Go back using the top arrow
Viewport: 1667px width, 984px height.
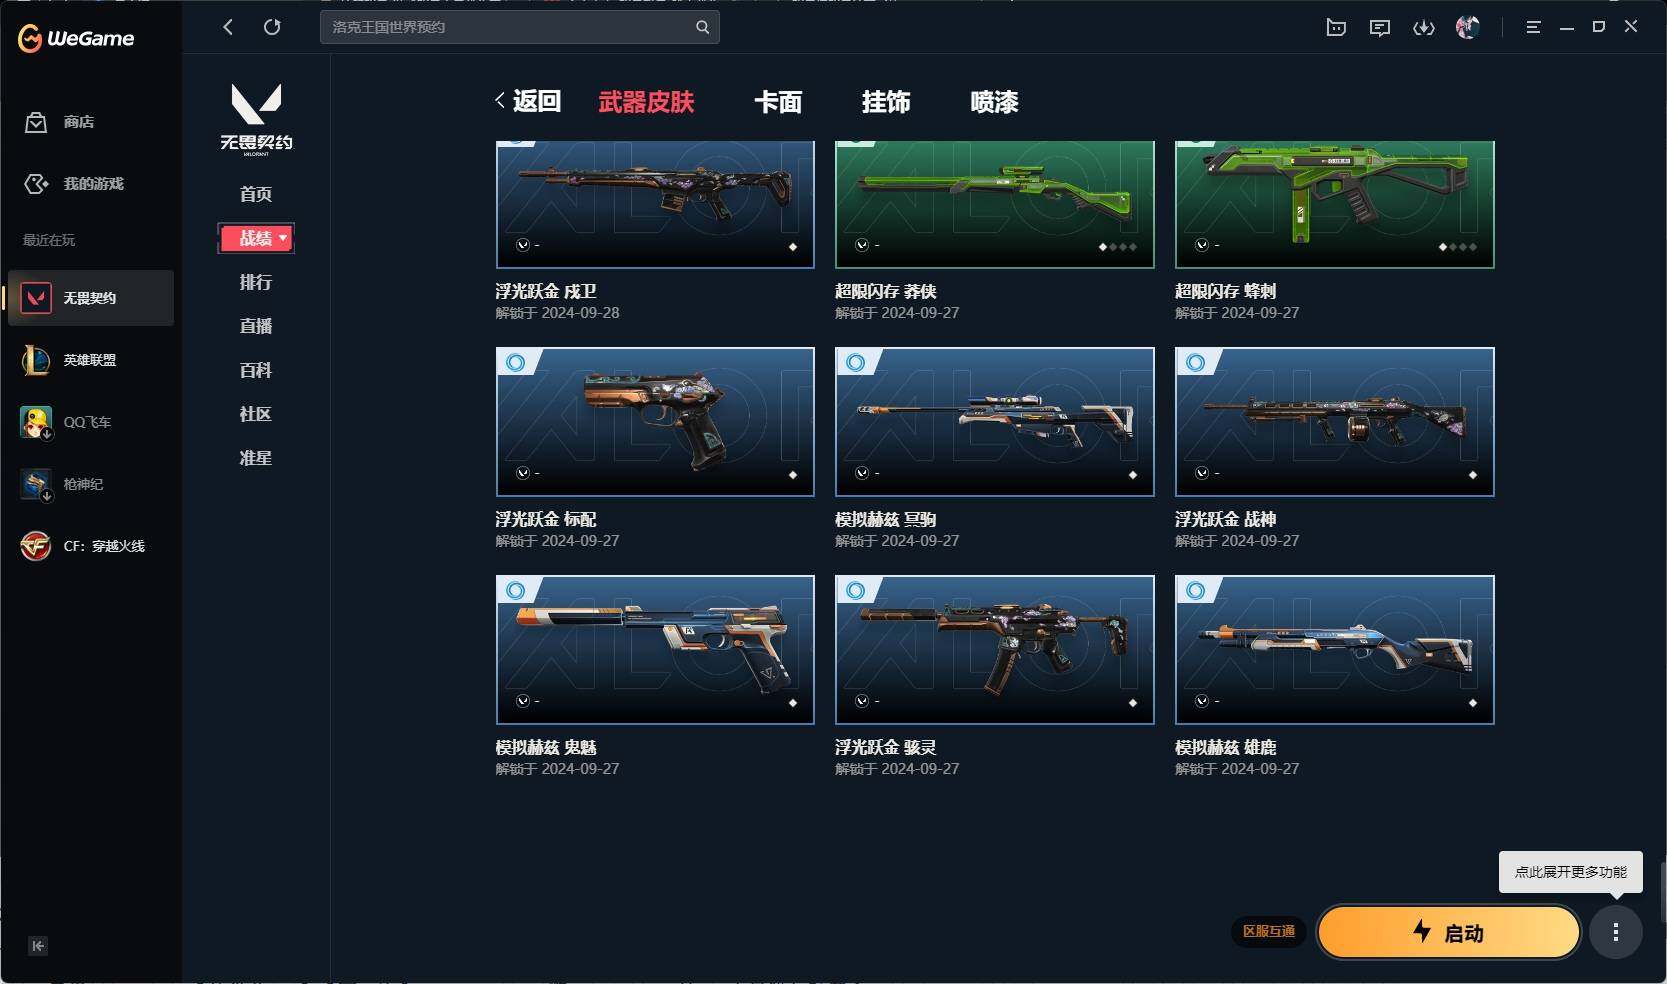[228, 27]
